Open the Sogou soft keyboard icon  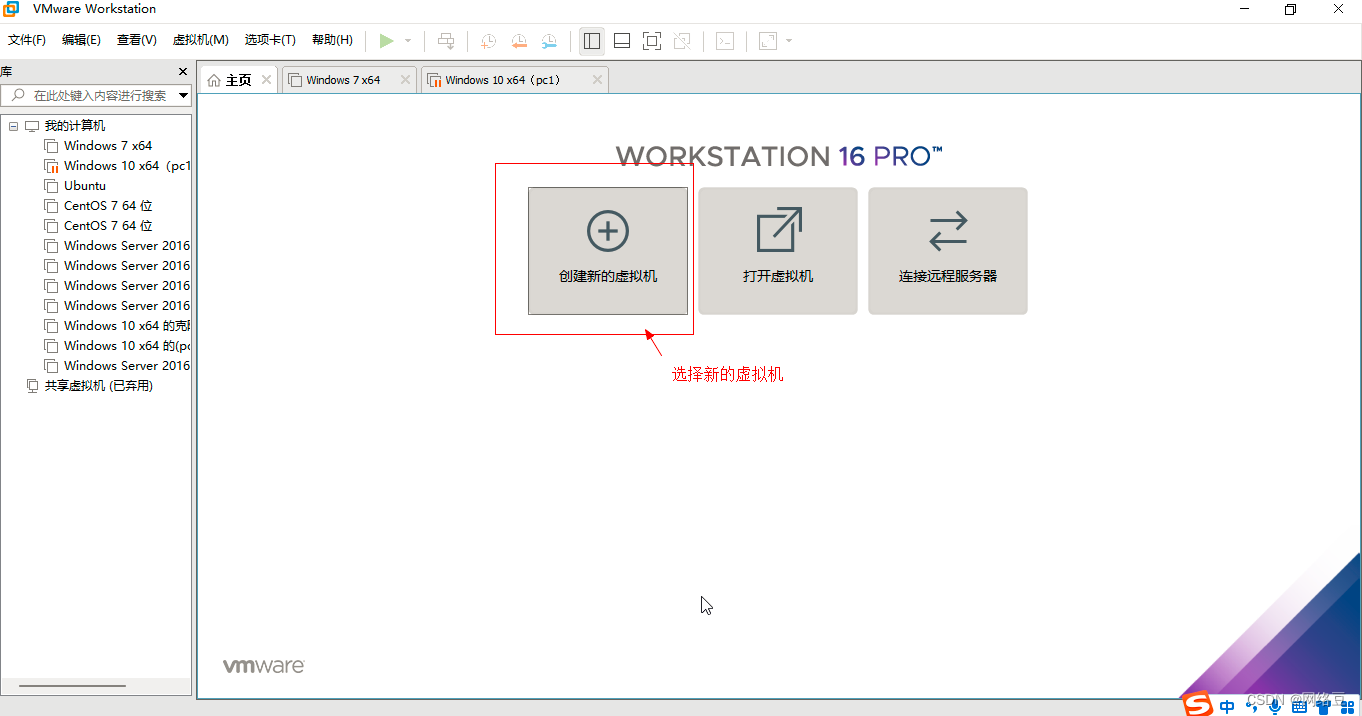1299,706
